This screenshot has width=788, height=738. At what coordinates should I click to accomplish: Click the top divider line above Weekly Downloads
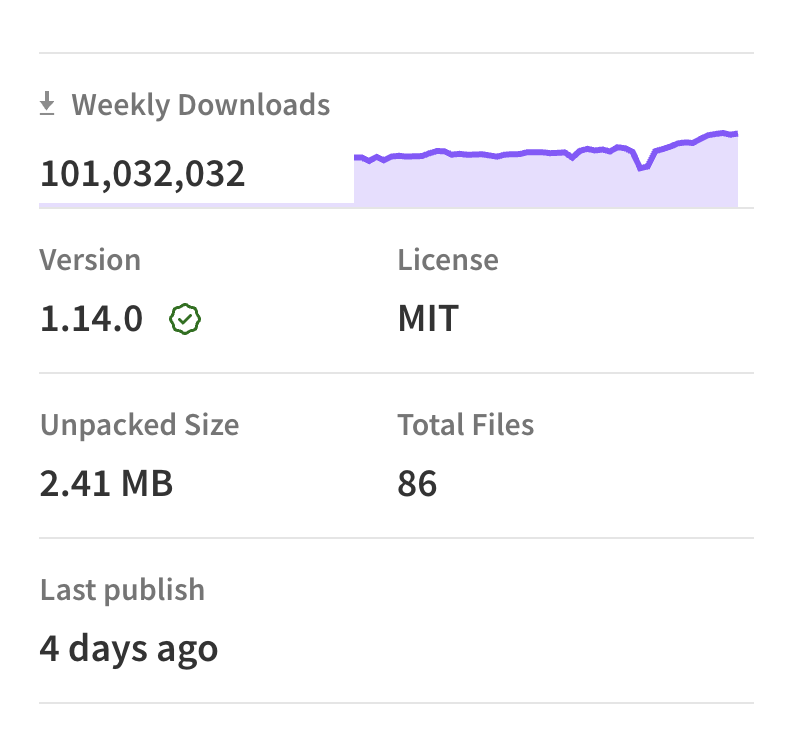pos(396,53)
